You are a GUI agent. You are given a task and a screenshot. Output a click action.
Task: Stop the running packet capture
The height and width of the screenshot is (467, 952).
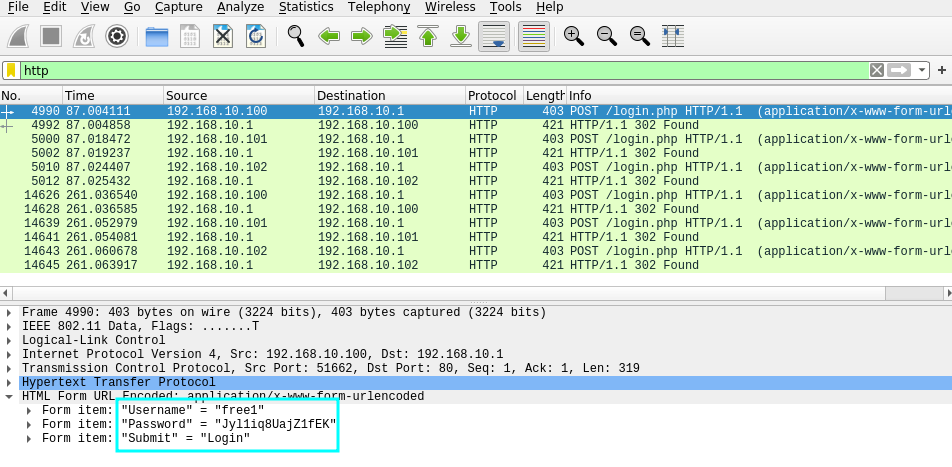tap(52, 37)
